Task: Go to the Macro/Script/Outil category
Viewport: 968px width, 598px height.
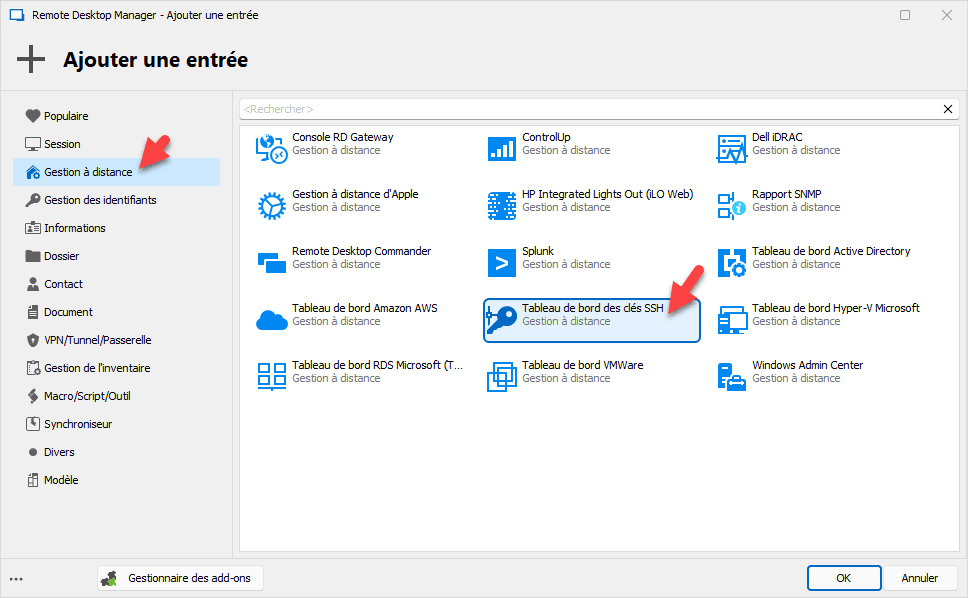Action: coord(87,396)
